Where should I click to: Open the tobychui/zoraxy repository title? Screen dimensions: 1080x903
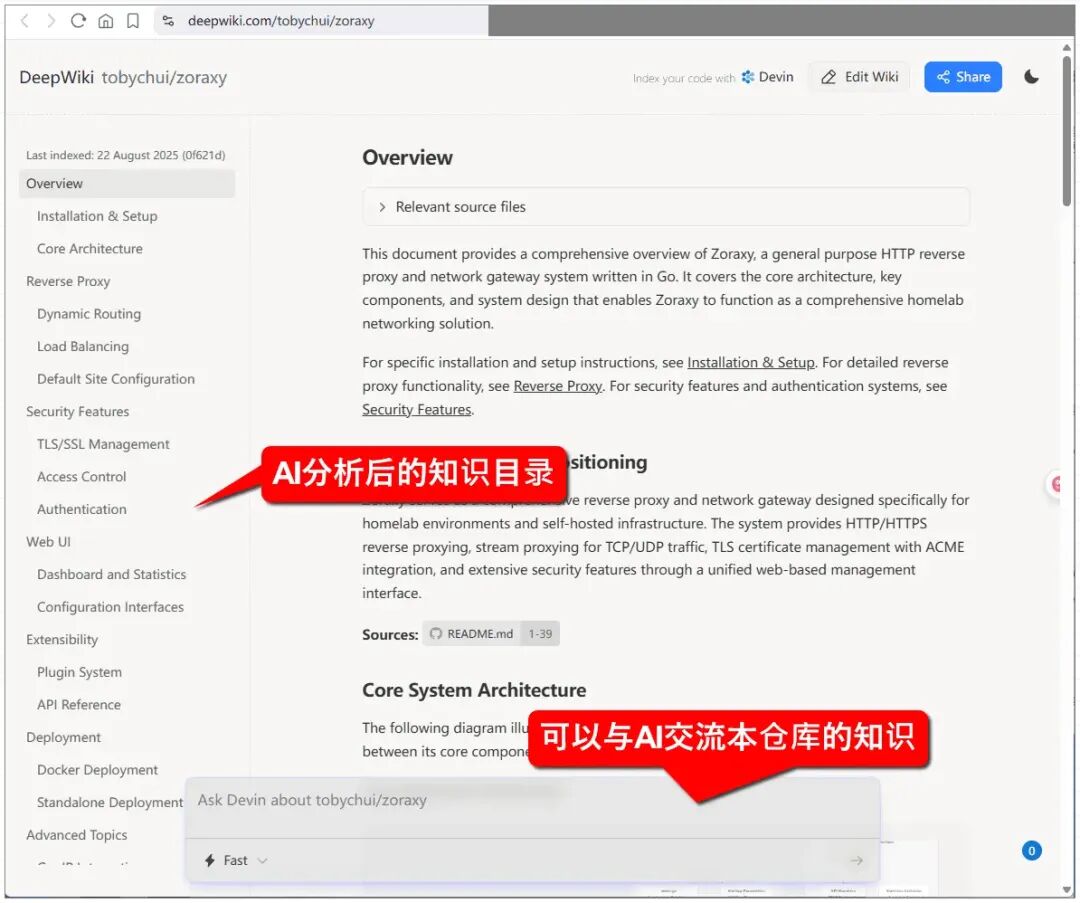click(164, 77)
